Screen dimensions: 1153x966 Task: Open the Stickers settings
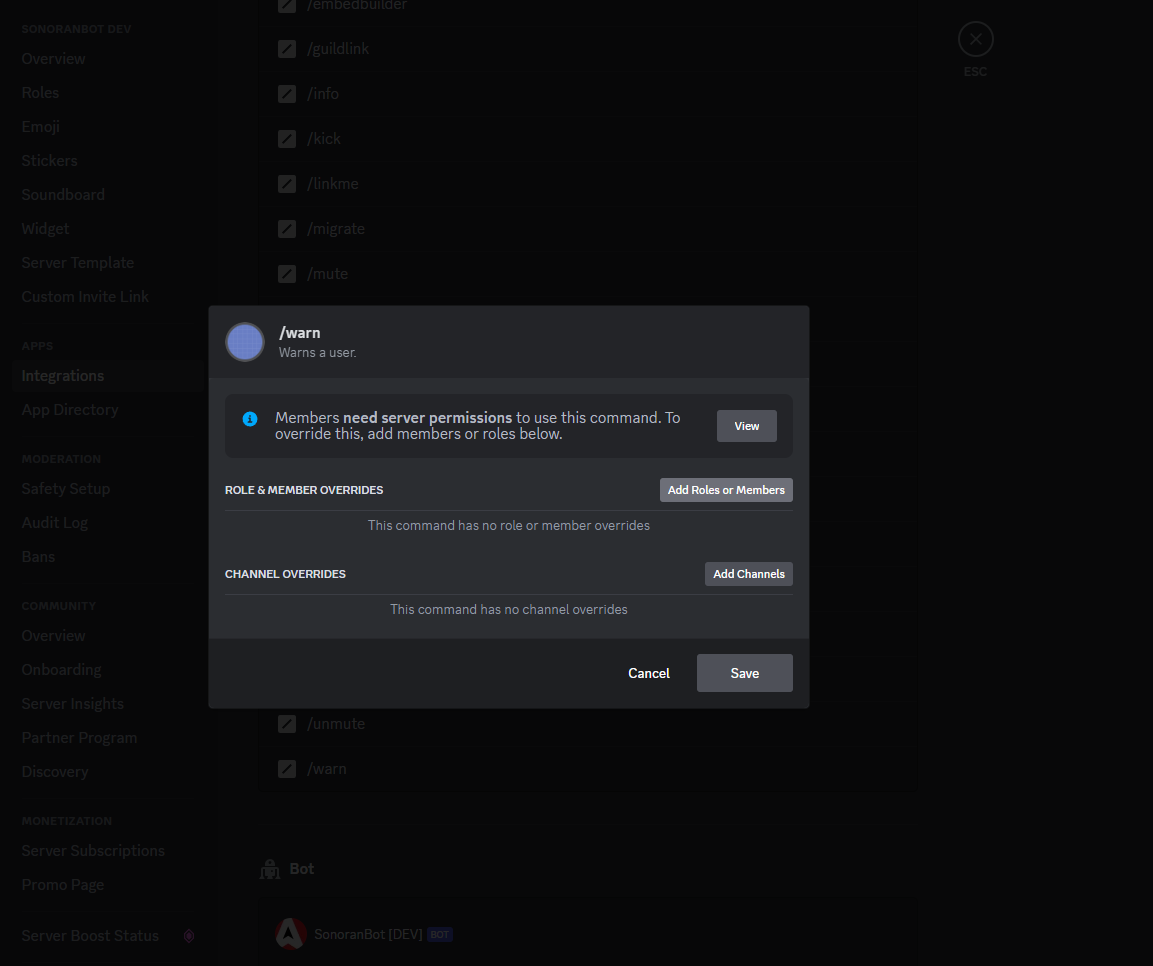[107, 160]
